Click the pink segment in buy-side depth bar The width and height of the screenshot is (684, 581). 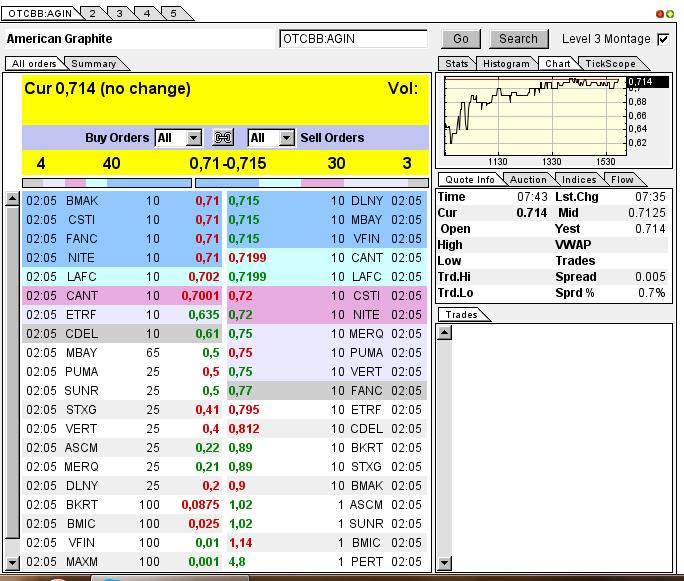75,183
